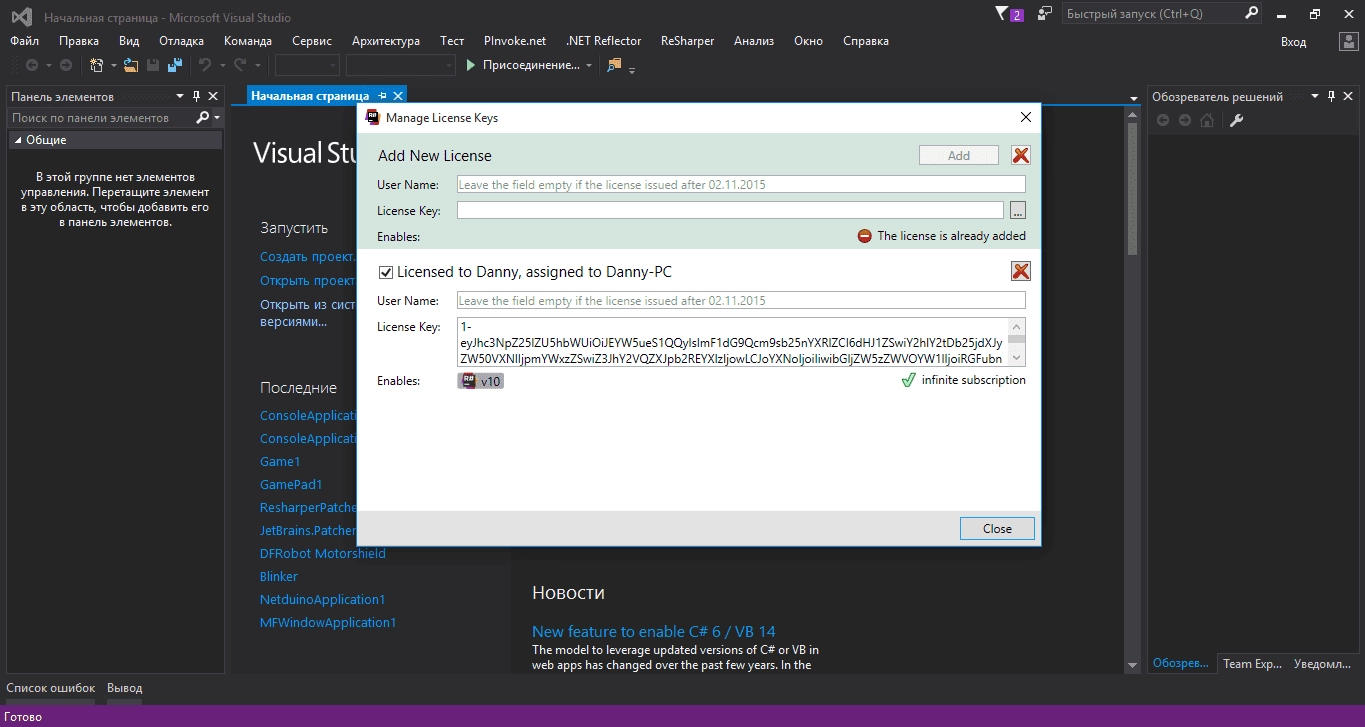1365x727 pixels.
Task: Click the Open File toolbar icon
Action: 131,65
